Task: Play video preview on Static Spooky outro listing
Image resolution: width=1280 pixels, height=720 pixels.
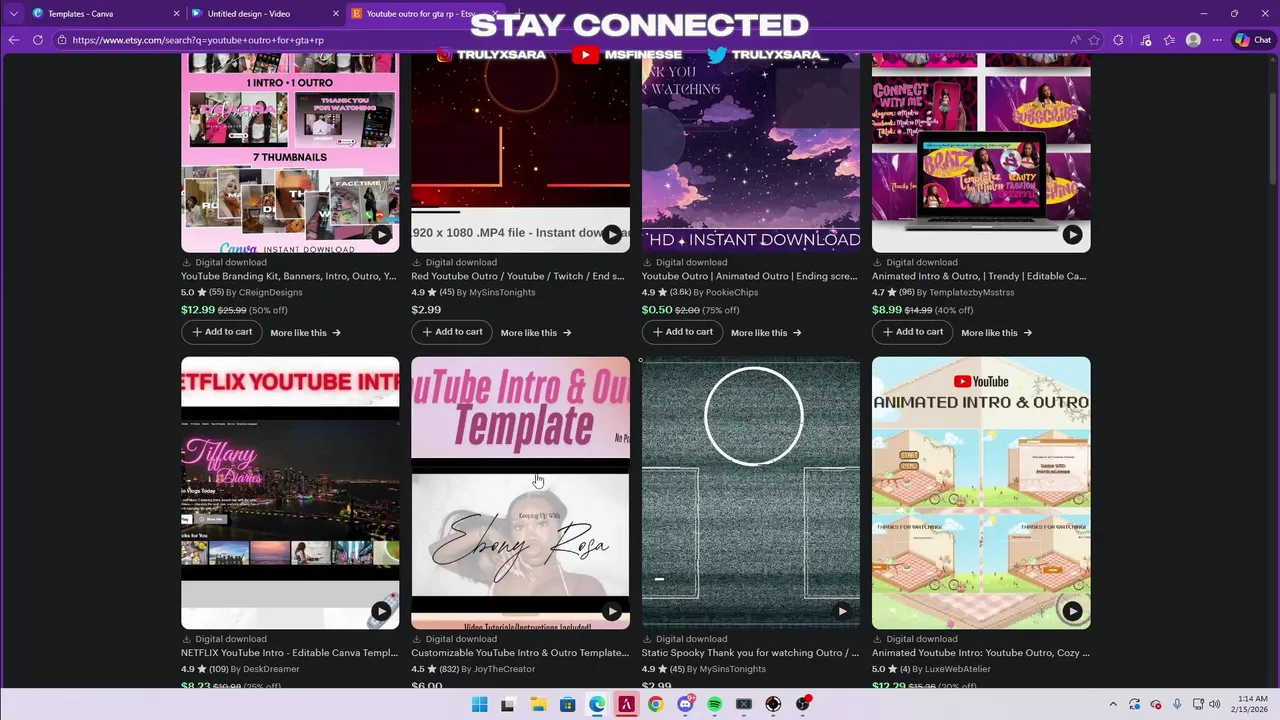Action: click(842, 611)
